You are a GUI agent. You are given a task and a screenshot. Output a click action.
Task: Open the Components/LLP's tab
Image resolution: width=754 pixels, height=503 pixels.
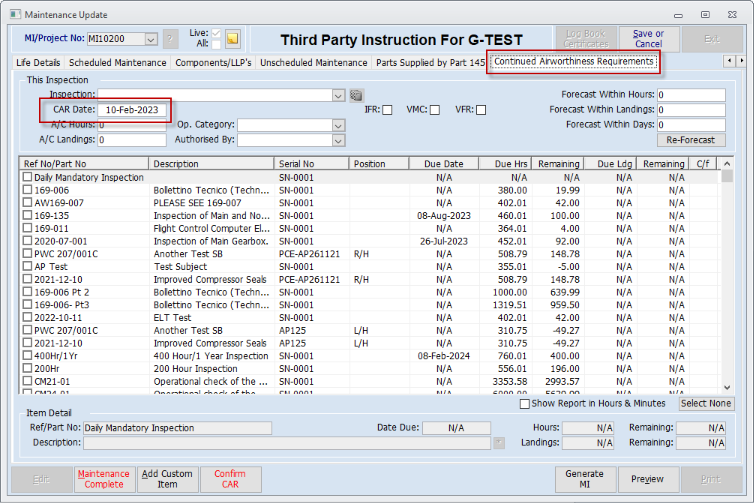(213, 63)
